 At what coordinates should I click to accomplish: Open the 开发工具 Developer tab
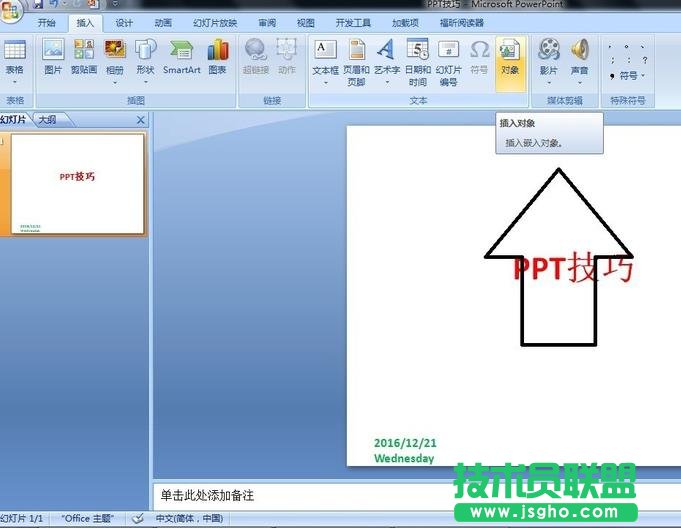(353, 23)
